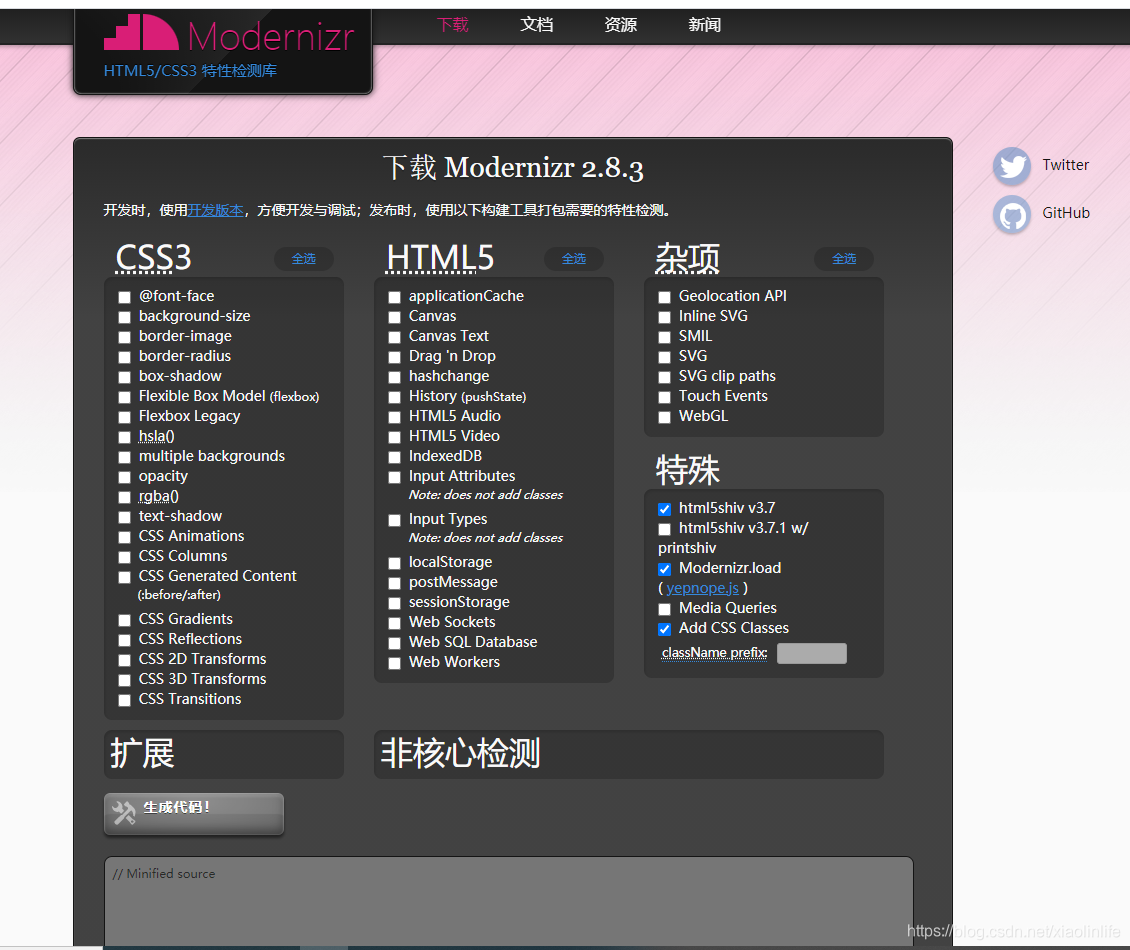The height and width of the screenshot is (950, 1130).
Task: Tick the hsla() checkbox
Action: coord(125,437)
